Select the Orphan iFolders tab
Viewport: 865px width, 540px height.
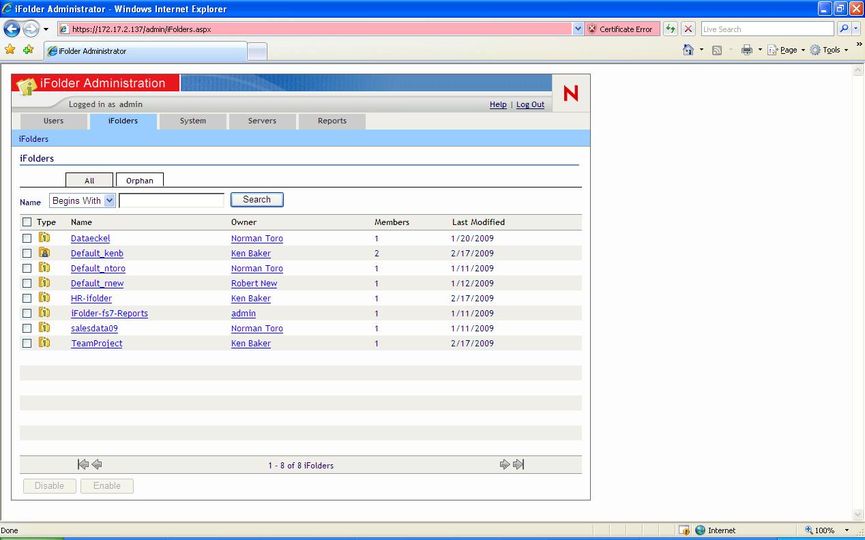click(140, 180)
